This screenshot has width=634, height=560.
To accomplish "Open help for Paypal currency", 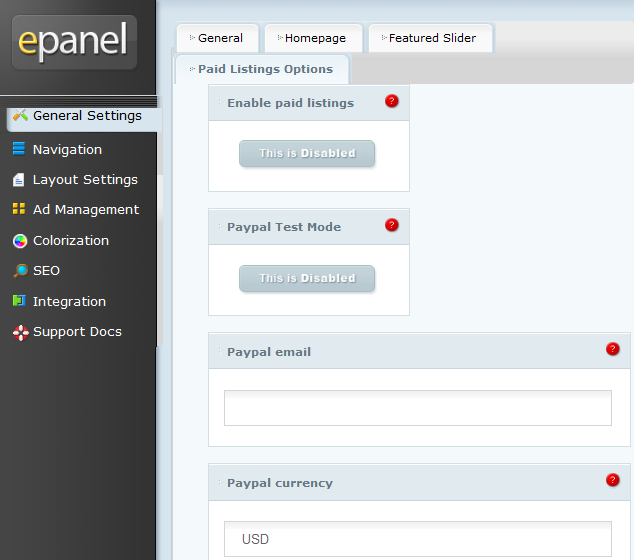I will [613, 480].
